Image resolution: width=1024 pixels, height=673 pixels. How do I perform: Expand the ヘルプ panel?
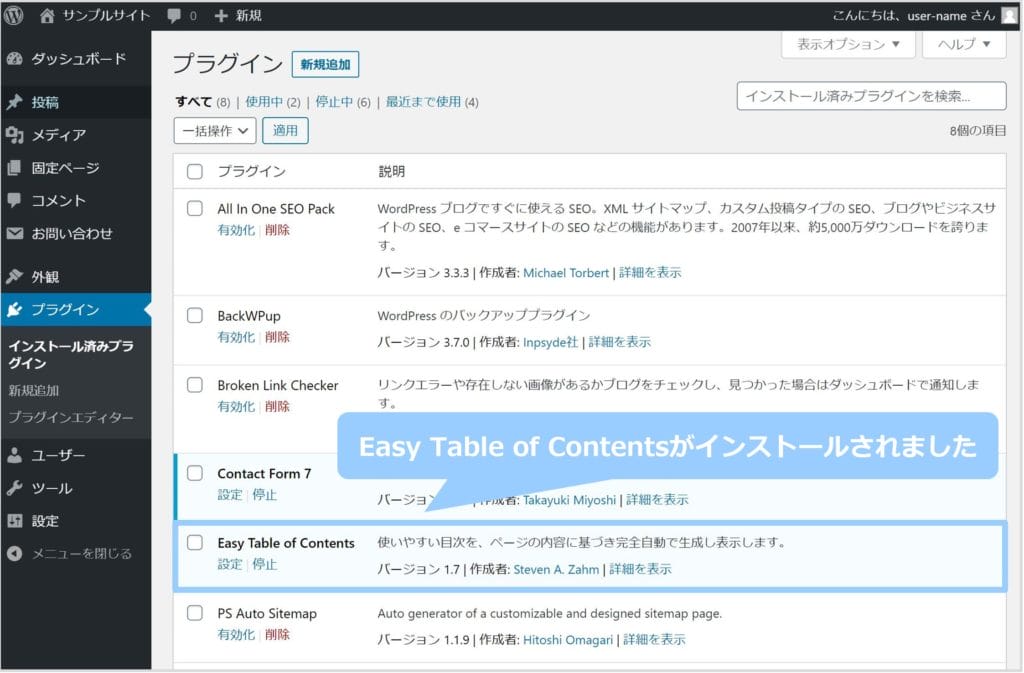click(964, 44)
